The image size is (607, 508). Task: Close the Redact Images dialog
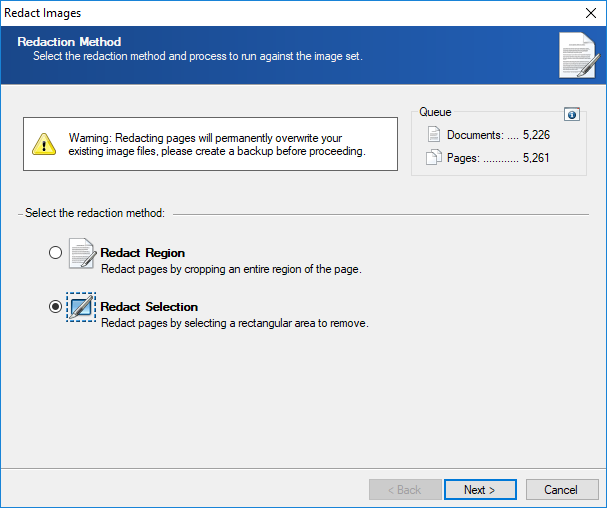point(588,13)
